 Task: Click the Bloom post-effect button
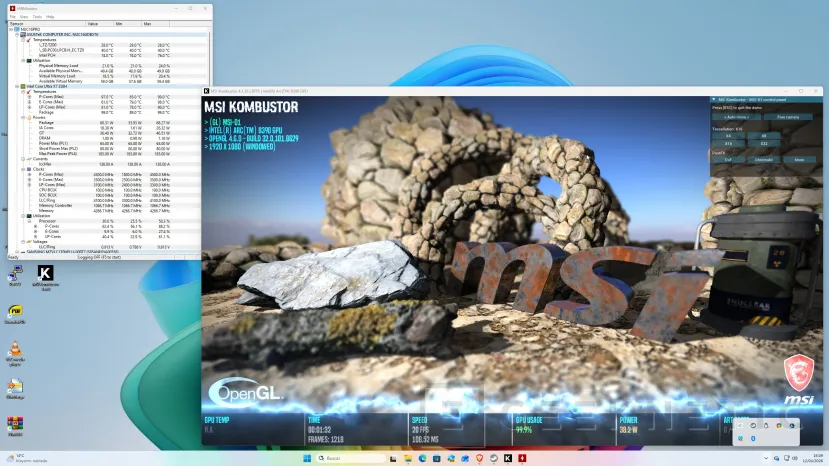pos(799,159)
